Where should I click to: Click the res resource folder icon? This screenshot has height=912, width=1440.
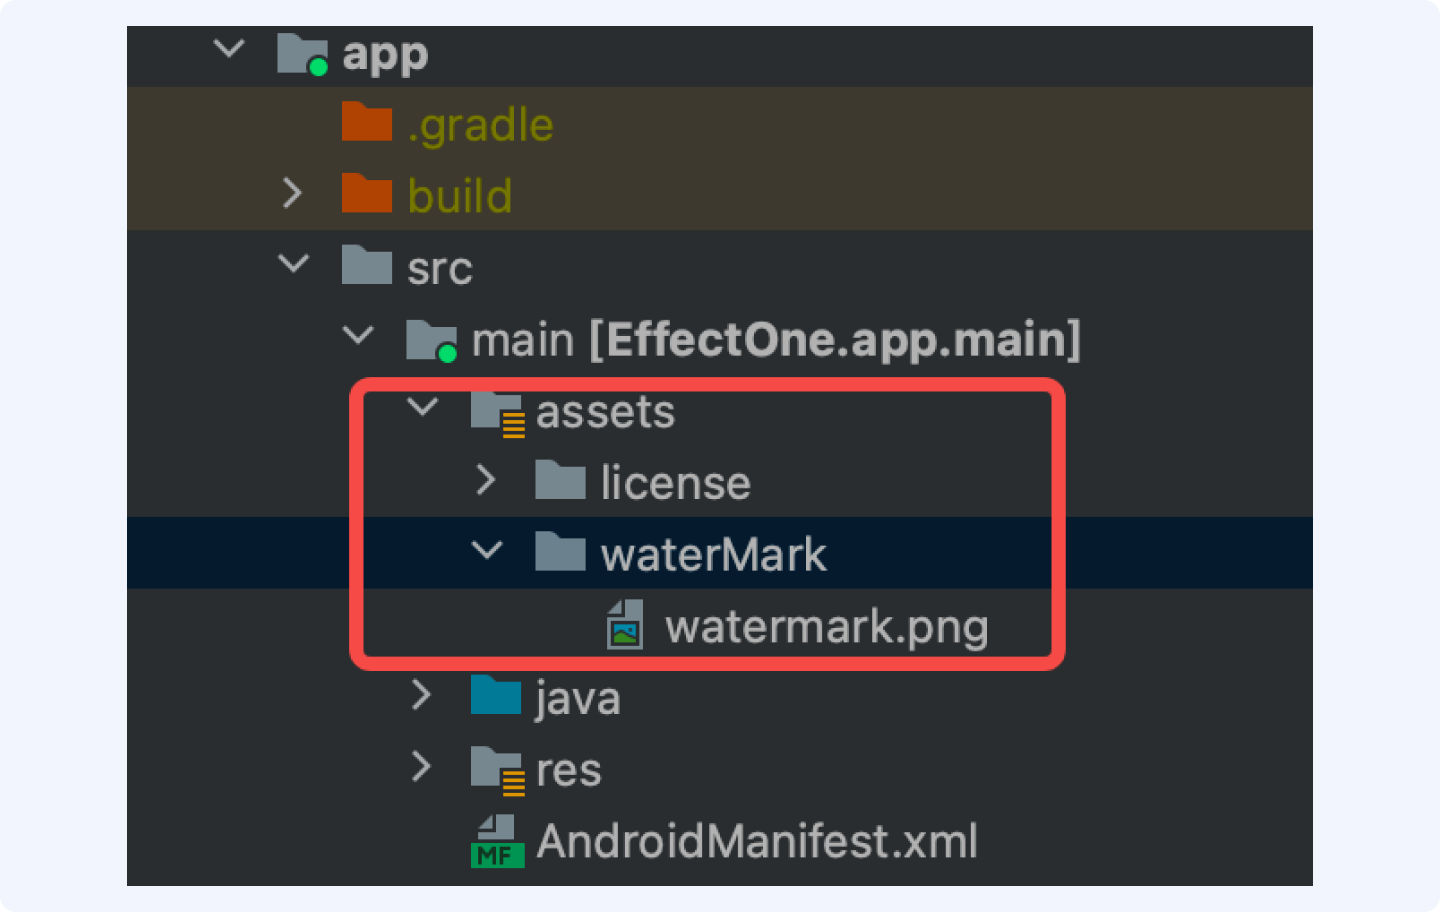click(497, 771)
